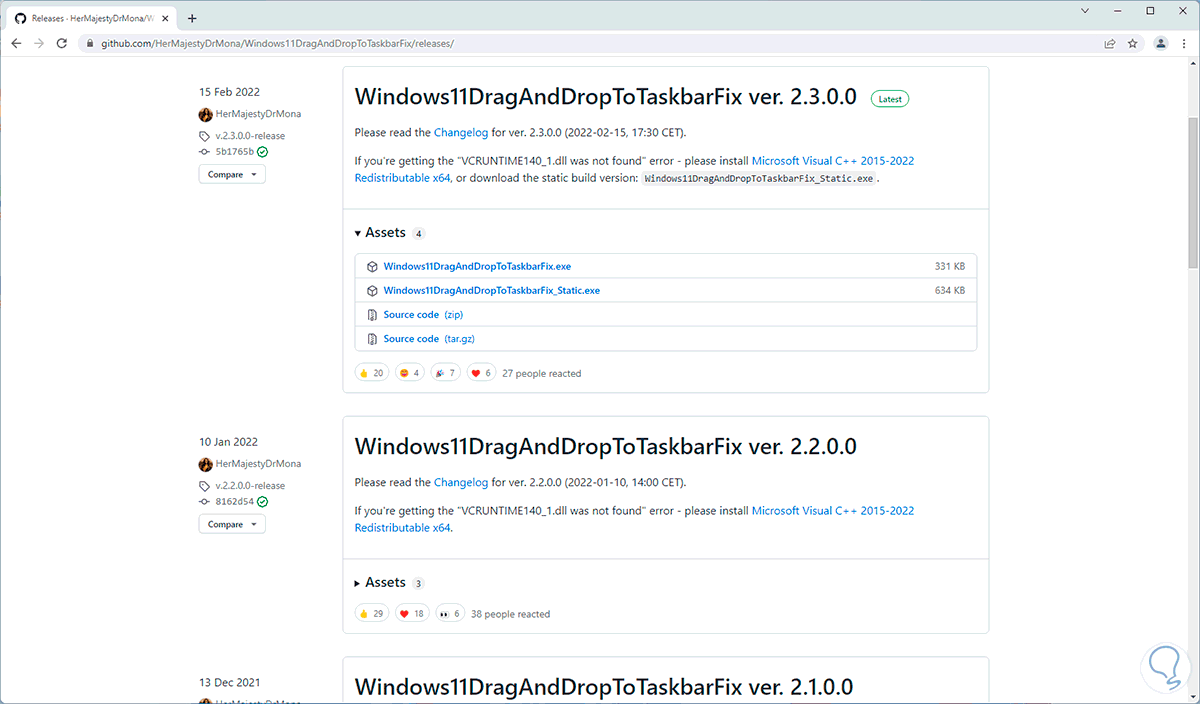Click the share icon in the address bar
Viewport: 1200px width, 704px height.
[x=1110, y=44]
